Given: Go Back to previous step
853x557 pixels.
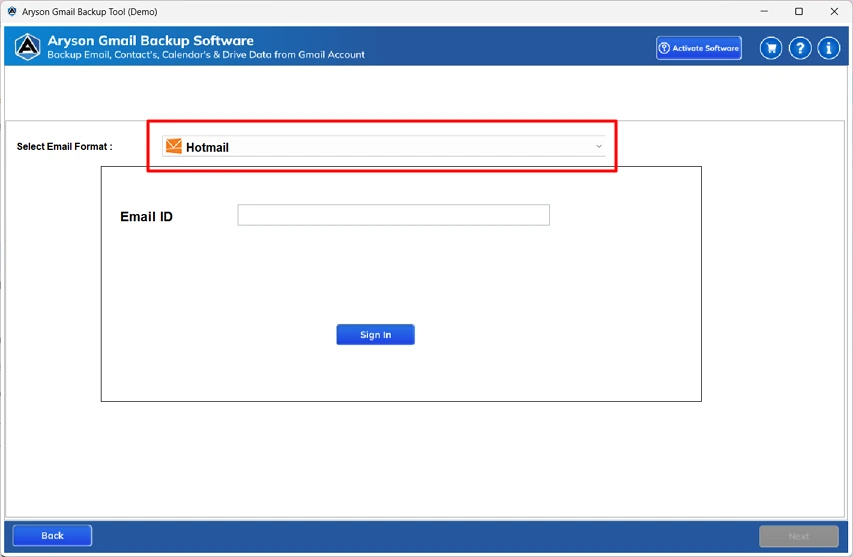Looking at the screenshot, I should click(x=52, y=535).
